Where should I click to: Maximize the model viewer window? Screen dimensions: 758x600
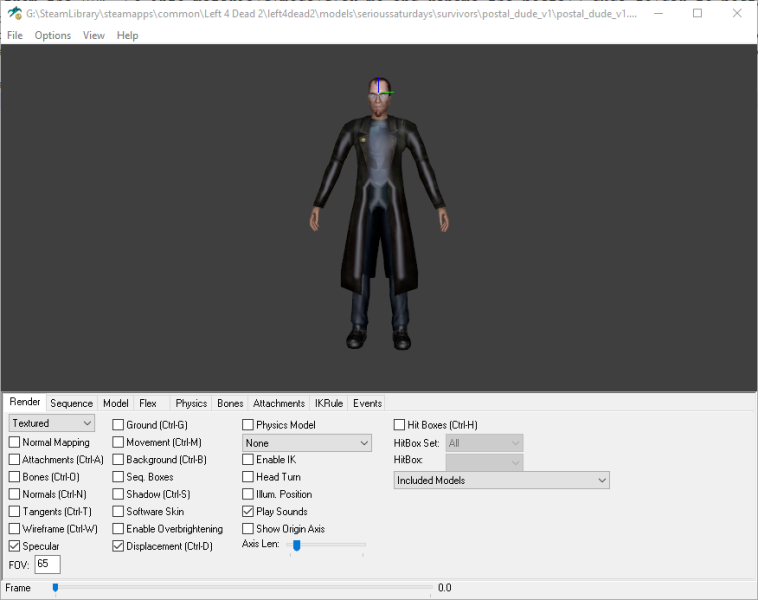[697, 14]
